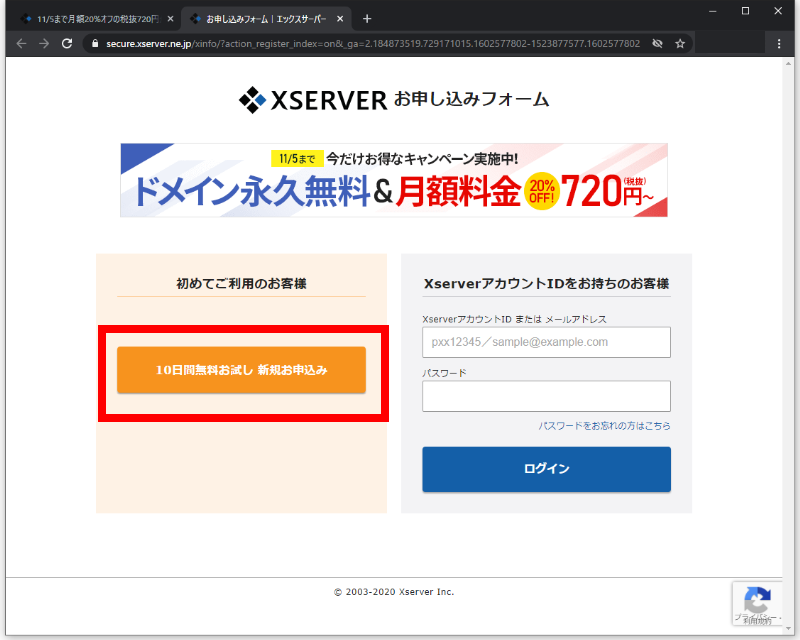The height and width of the screenshot is (640, 800).
Task: Click the browser forward arrow
Action: (44, 44)
